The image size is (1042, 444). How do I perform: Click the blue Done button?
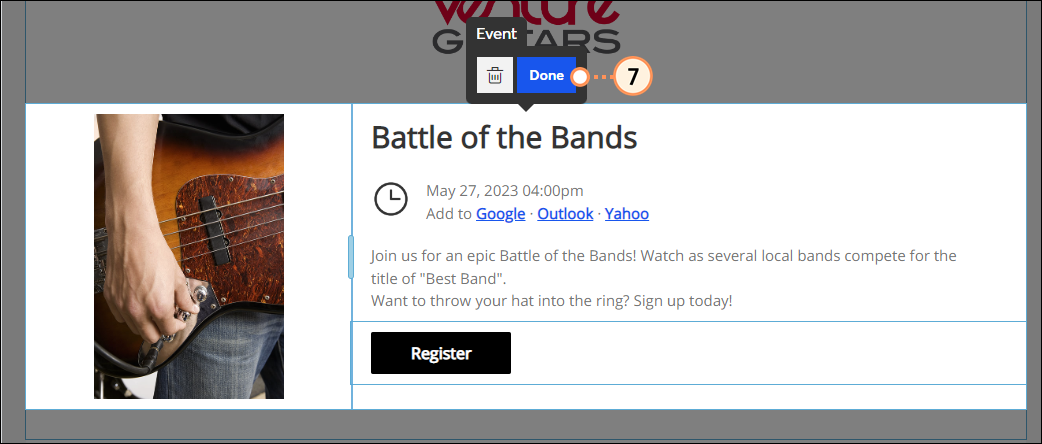point(546,75)
